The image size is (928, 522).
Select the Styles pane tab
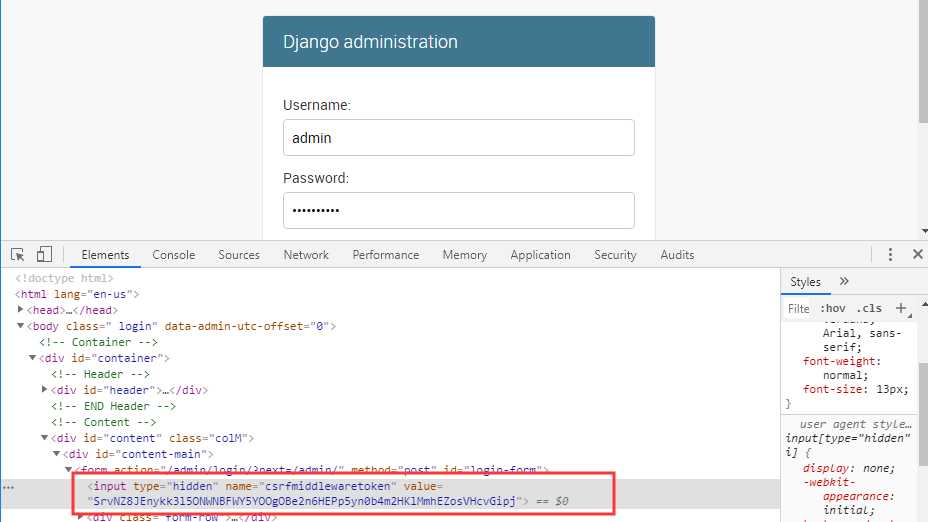click(x=805, y=282)
